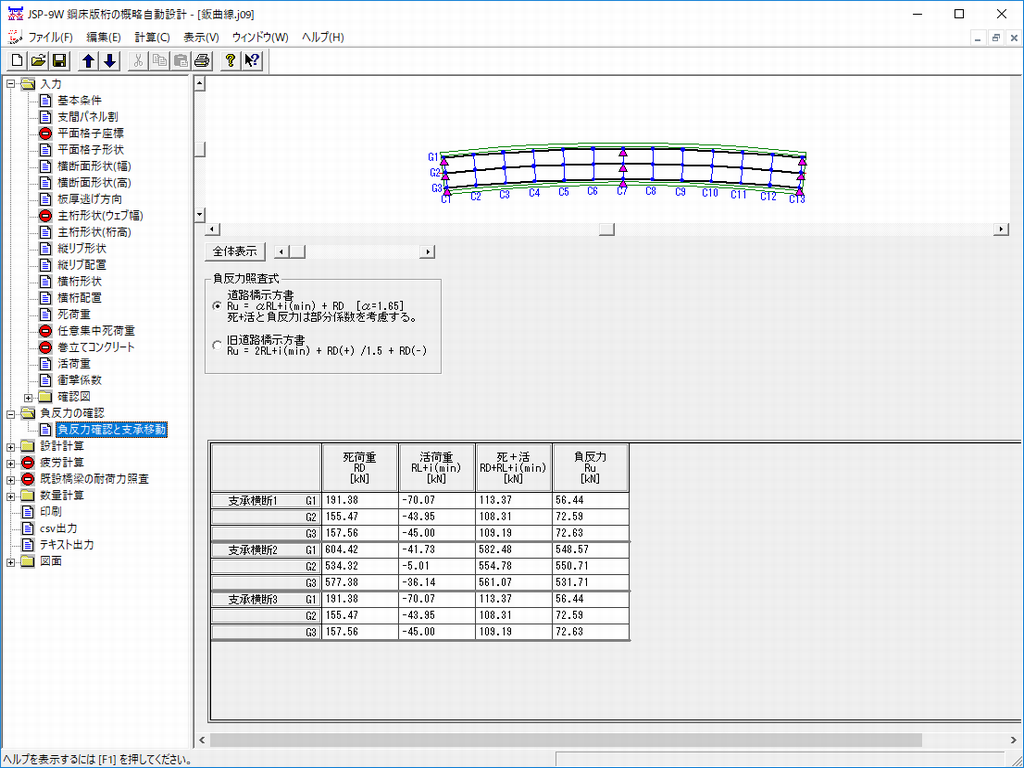Click the blue up arrow toolbar icon
The width and height of the screenshot is (1024, 768).
click(x=89, y=61)
